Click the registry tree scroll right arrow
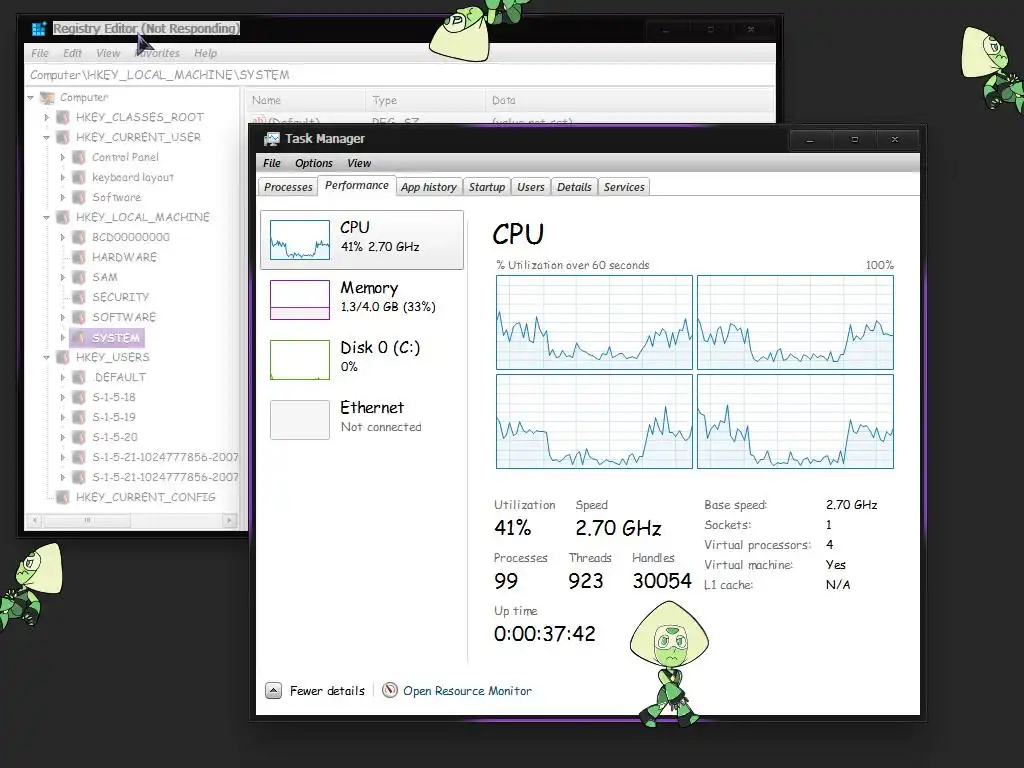 [x=229, y=520]
